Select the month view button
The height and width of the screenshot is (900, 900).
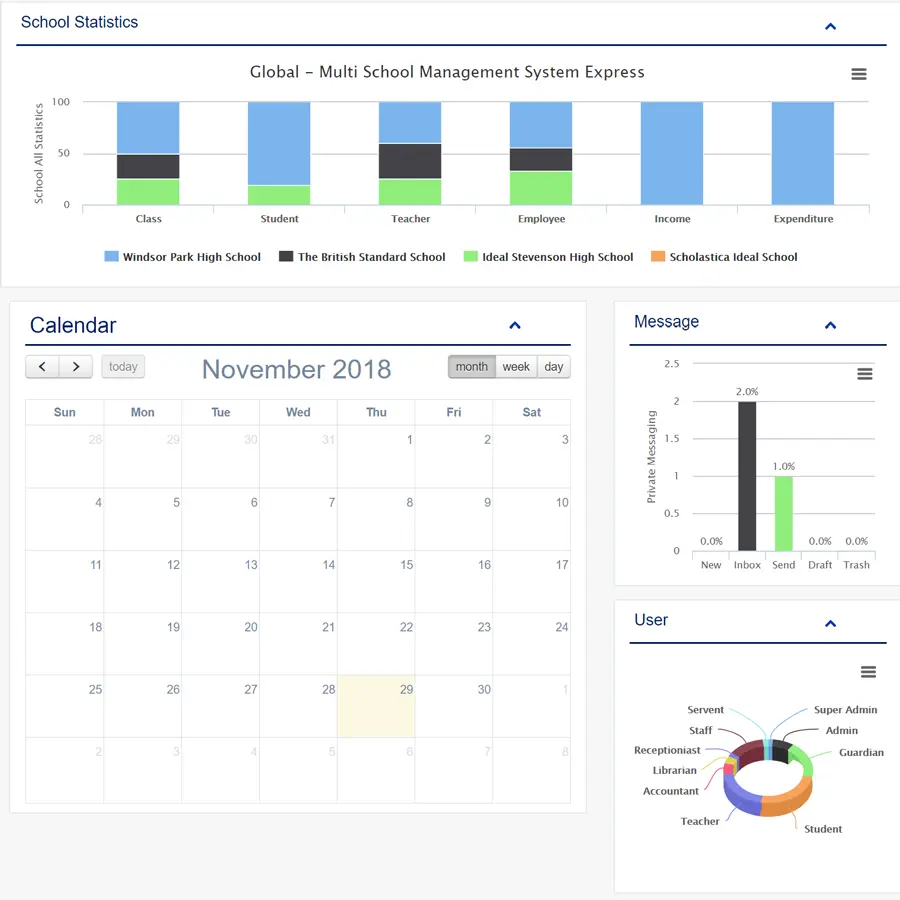[x=472, y=367]
